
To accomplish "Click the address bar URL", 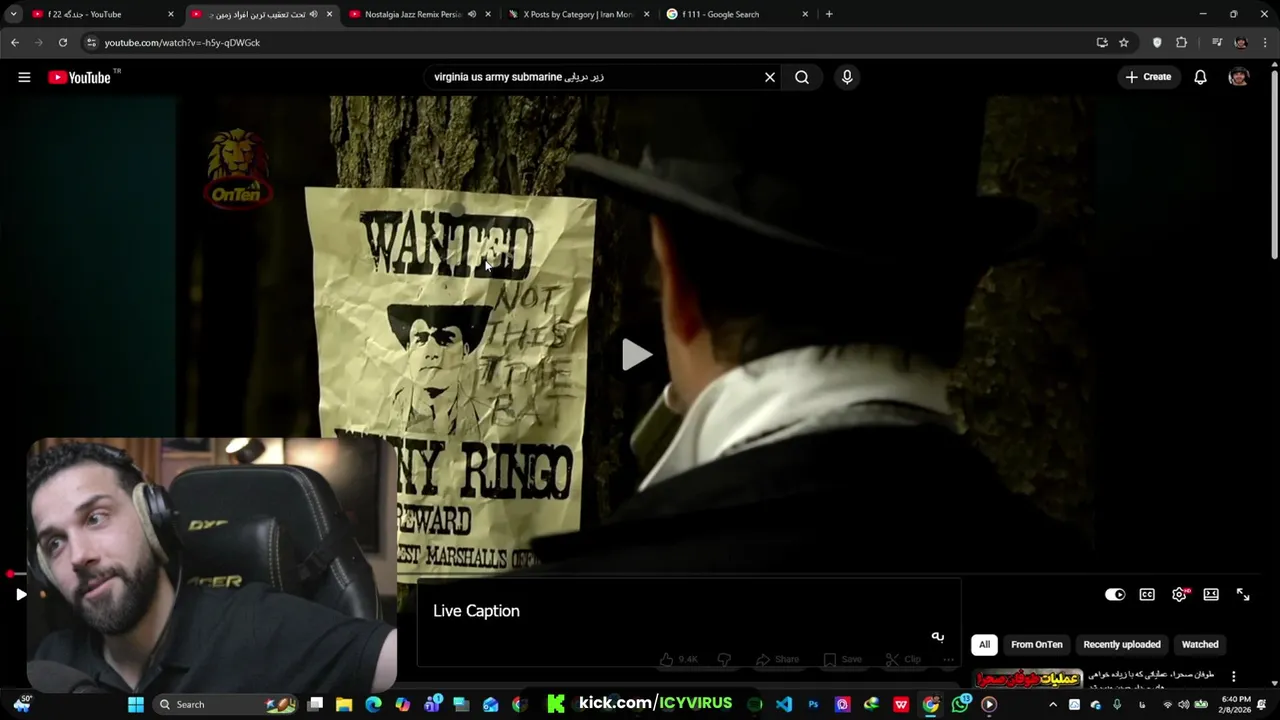I will (182, 42).
